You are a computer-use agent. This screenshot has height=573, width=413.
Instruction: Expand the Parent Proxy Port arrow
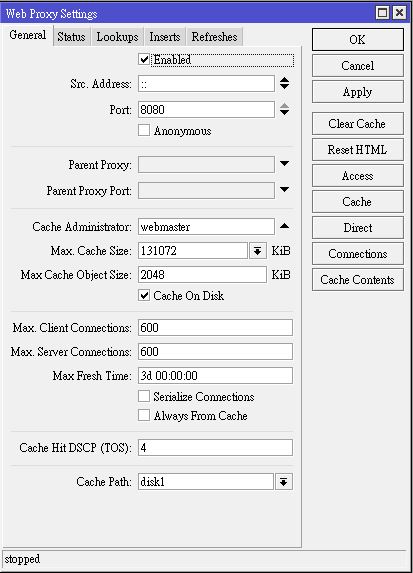(284, 190)
